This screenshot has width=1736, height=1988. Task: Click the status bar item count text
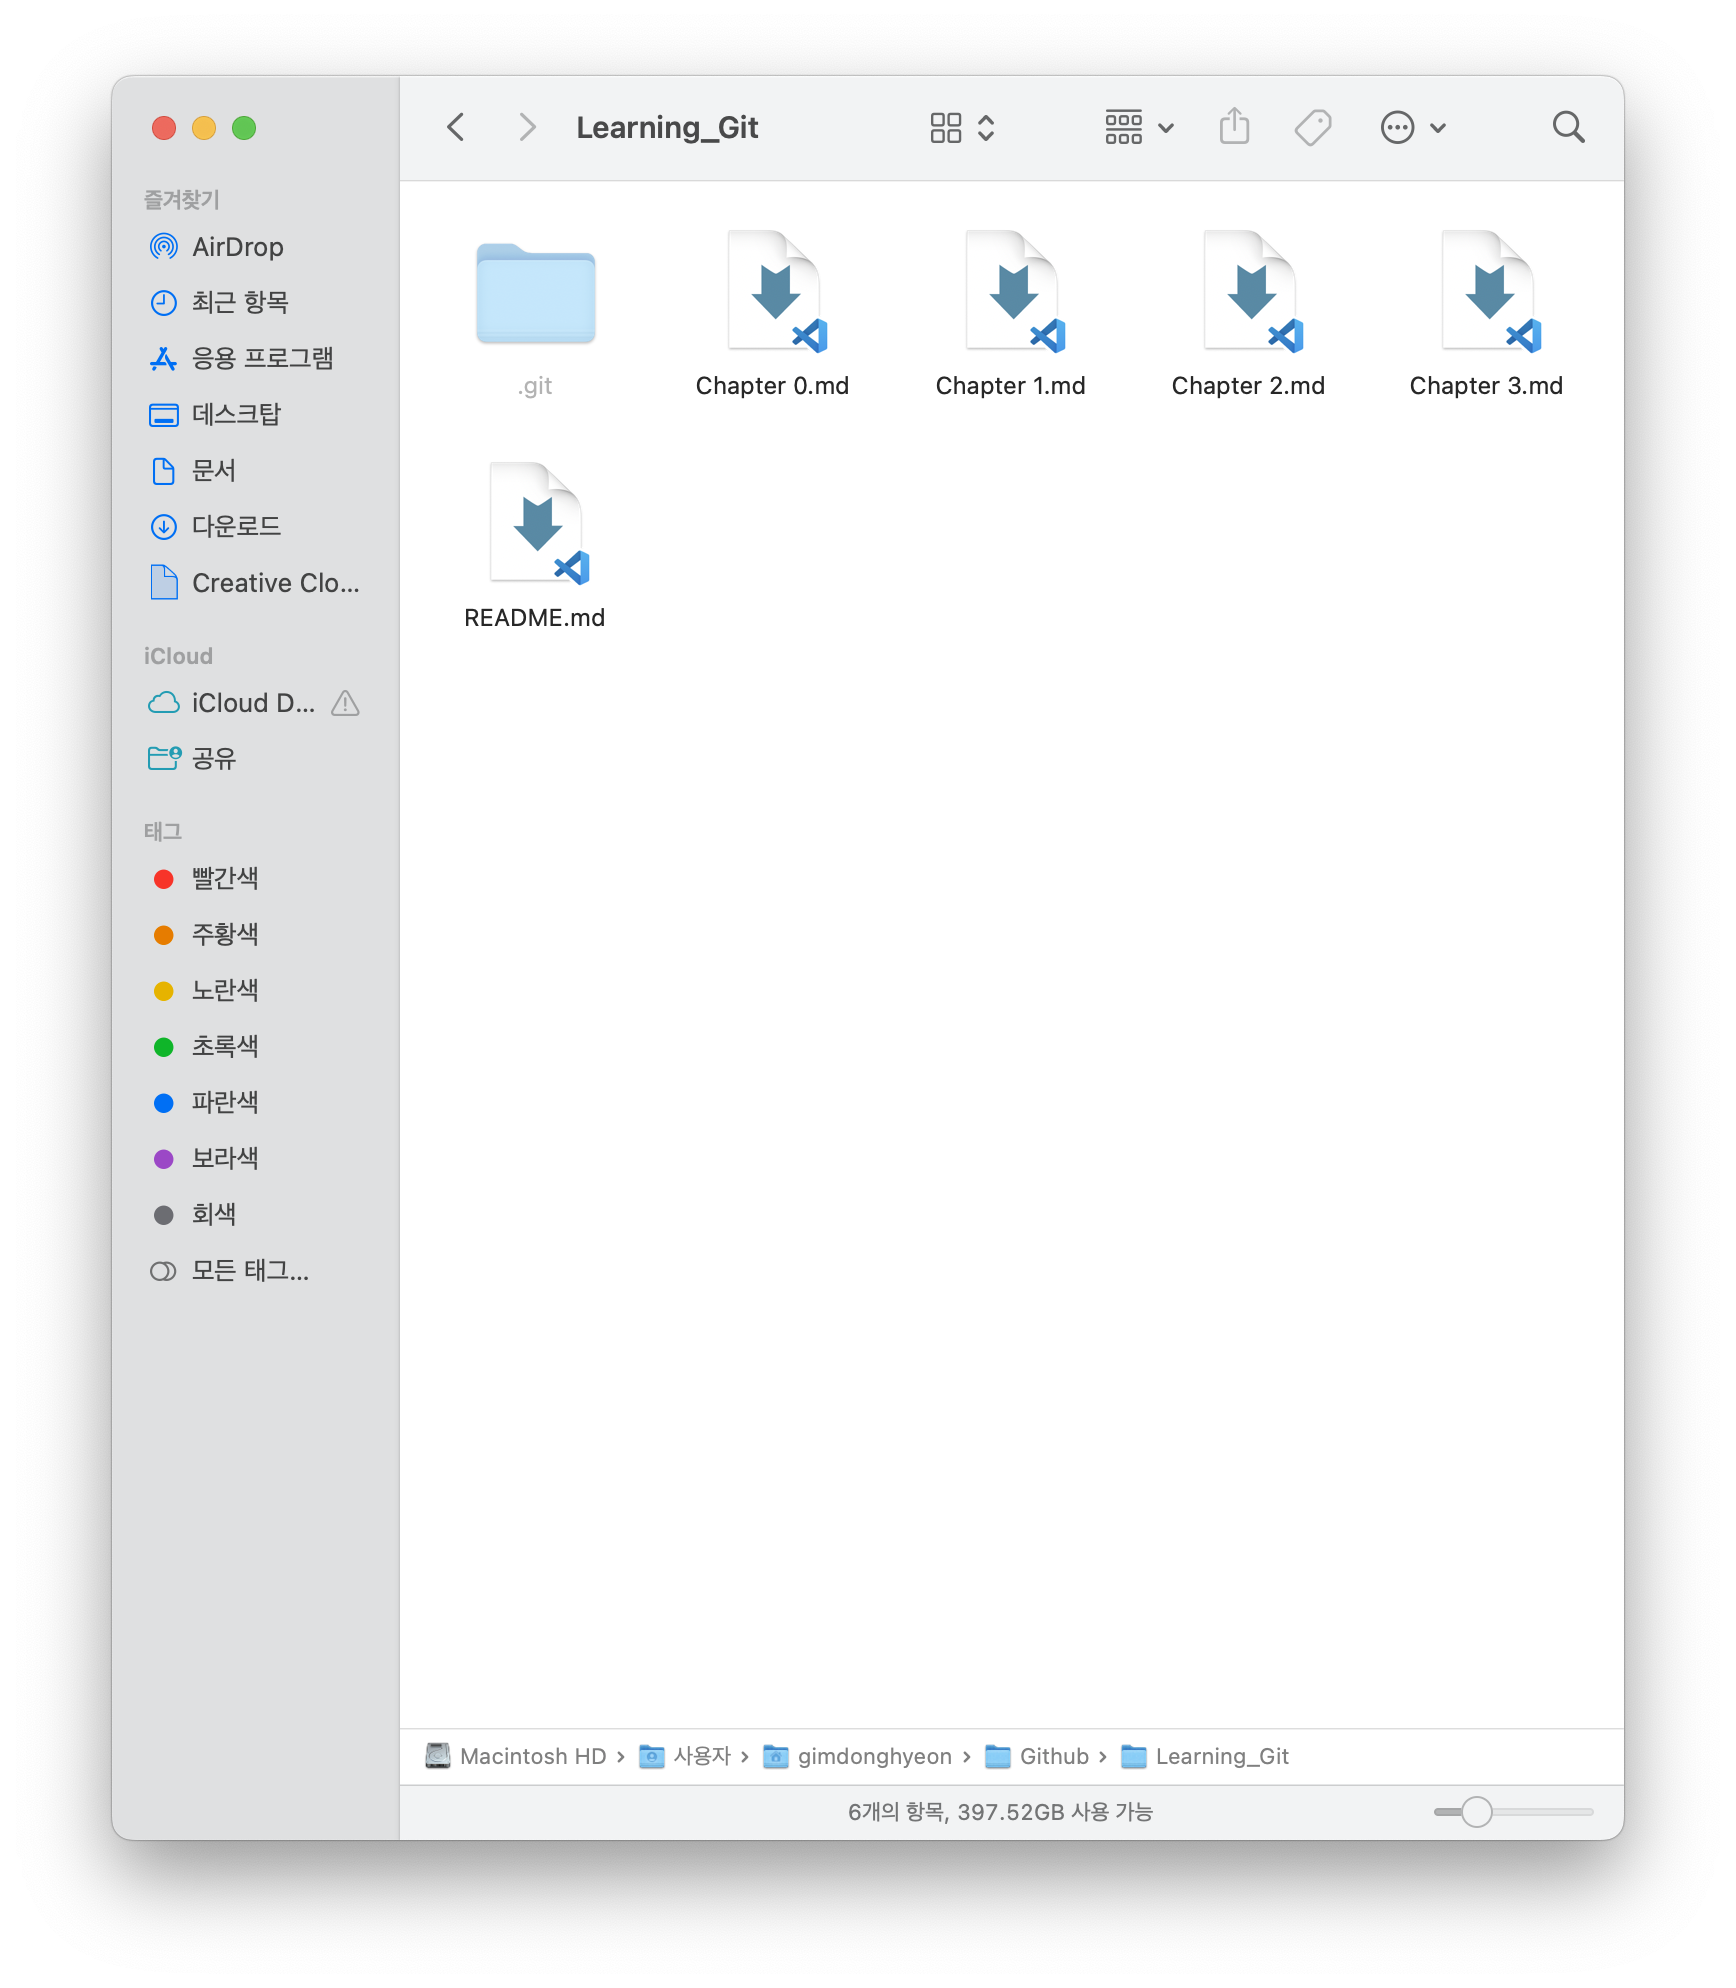[1000, 1812]
